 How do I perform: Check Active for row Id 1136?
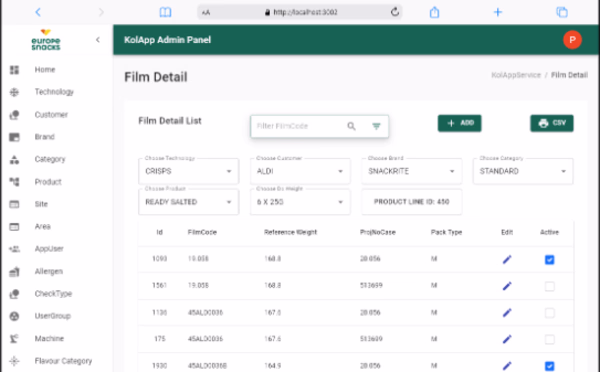pyautogui.click(x=549, y=313)
